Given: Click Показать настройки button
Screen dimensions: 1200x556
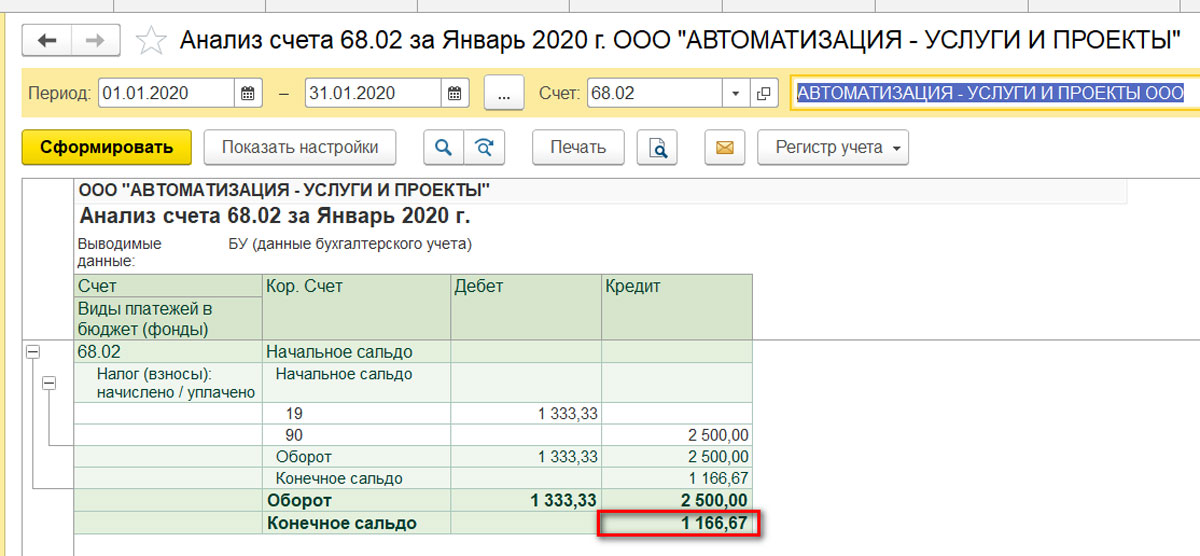Looking at the screenshot, I should (x=300, y=147).
